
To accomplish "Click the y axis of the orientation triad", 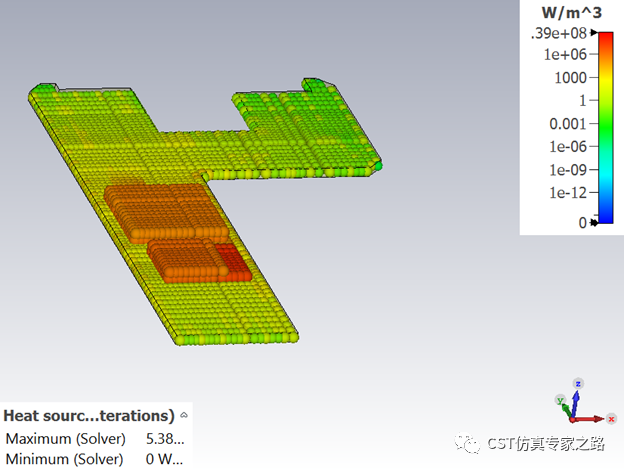I will [x=561, y=402].
